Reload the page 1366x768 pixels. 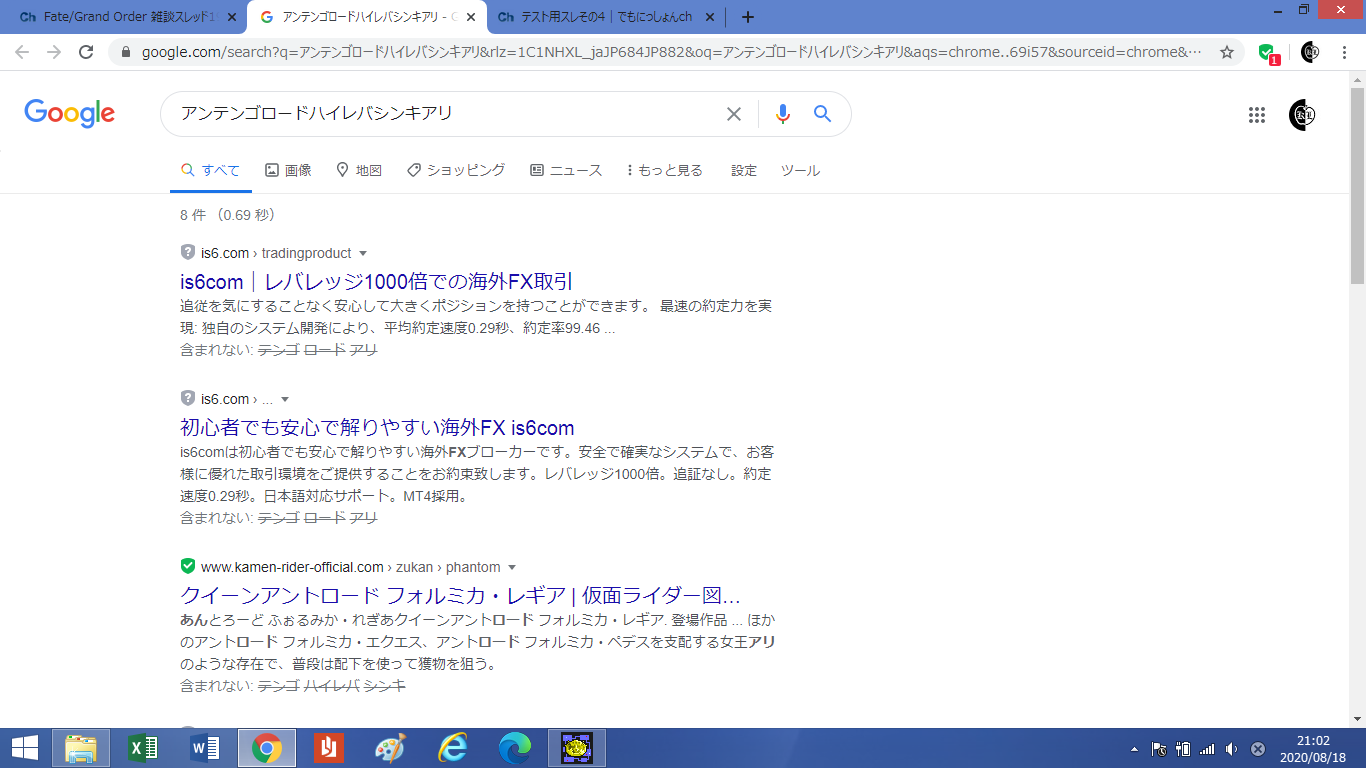click(86, 52)
